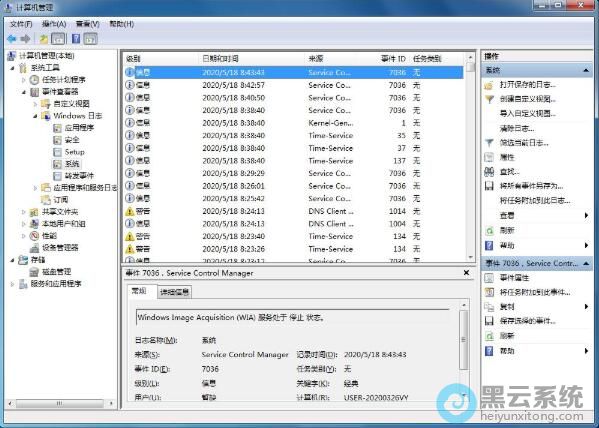The height and width of the screenshot is (428, 599).
Task: Click 创建自定义视图 filter icon
Action: [489, 99]
